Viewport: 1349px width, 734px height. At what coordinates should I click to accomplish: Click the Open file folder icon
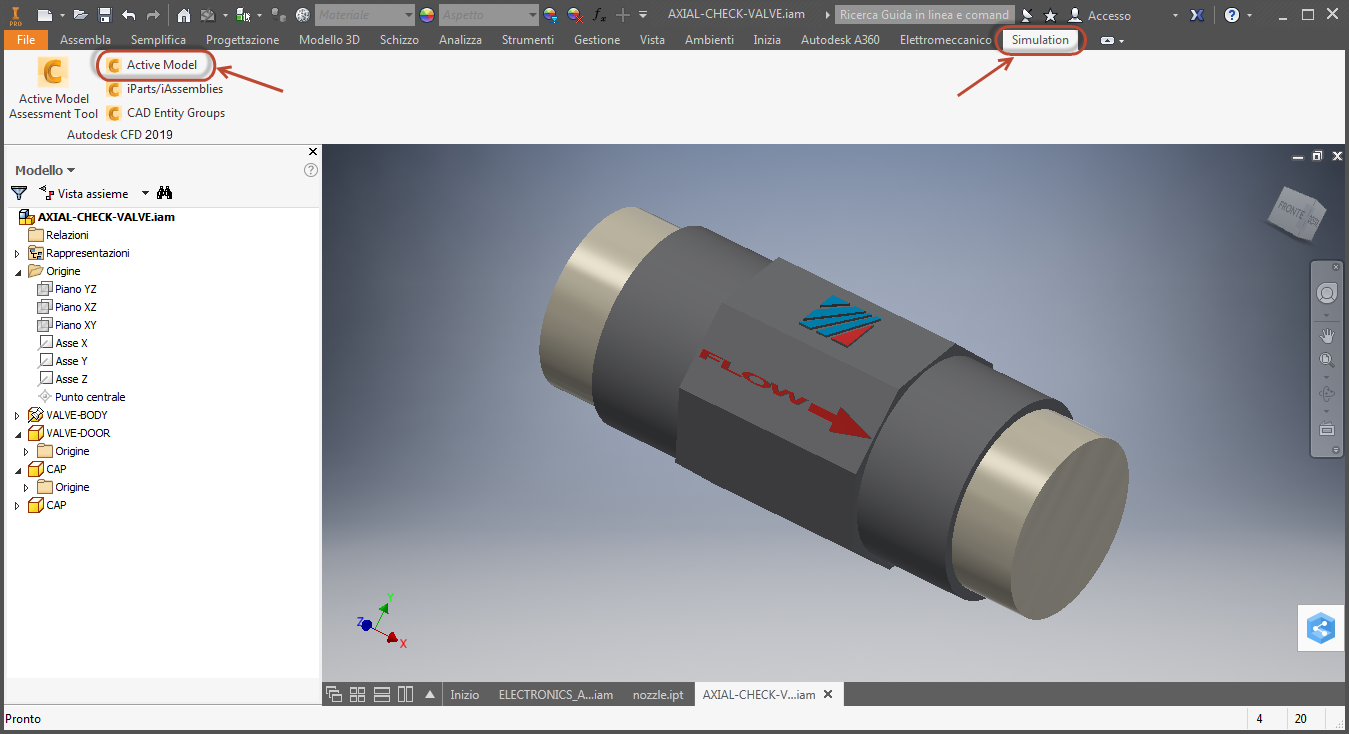click(80, 15)
